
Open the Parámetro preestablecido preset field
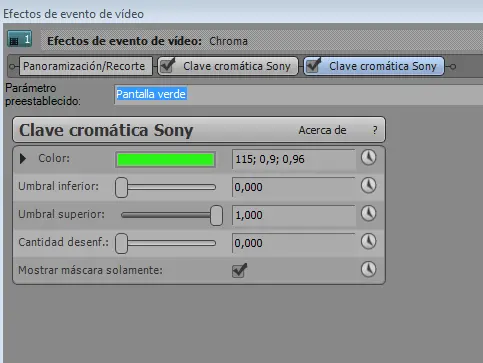[298, 94]
